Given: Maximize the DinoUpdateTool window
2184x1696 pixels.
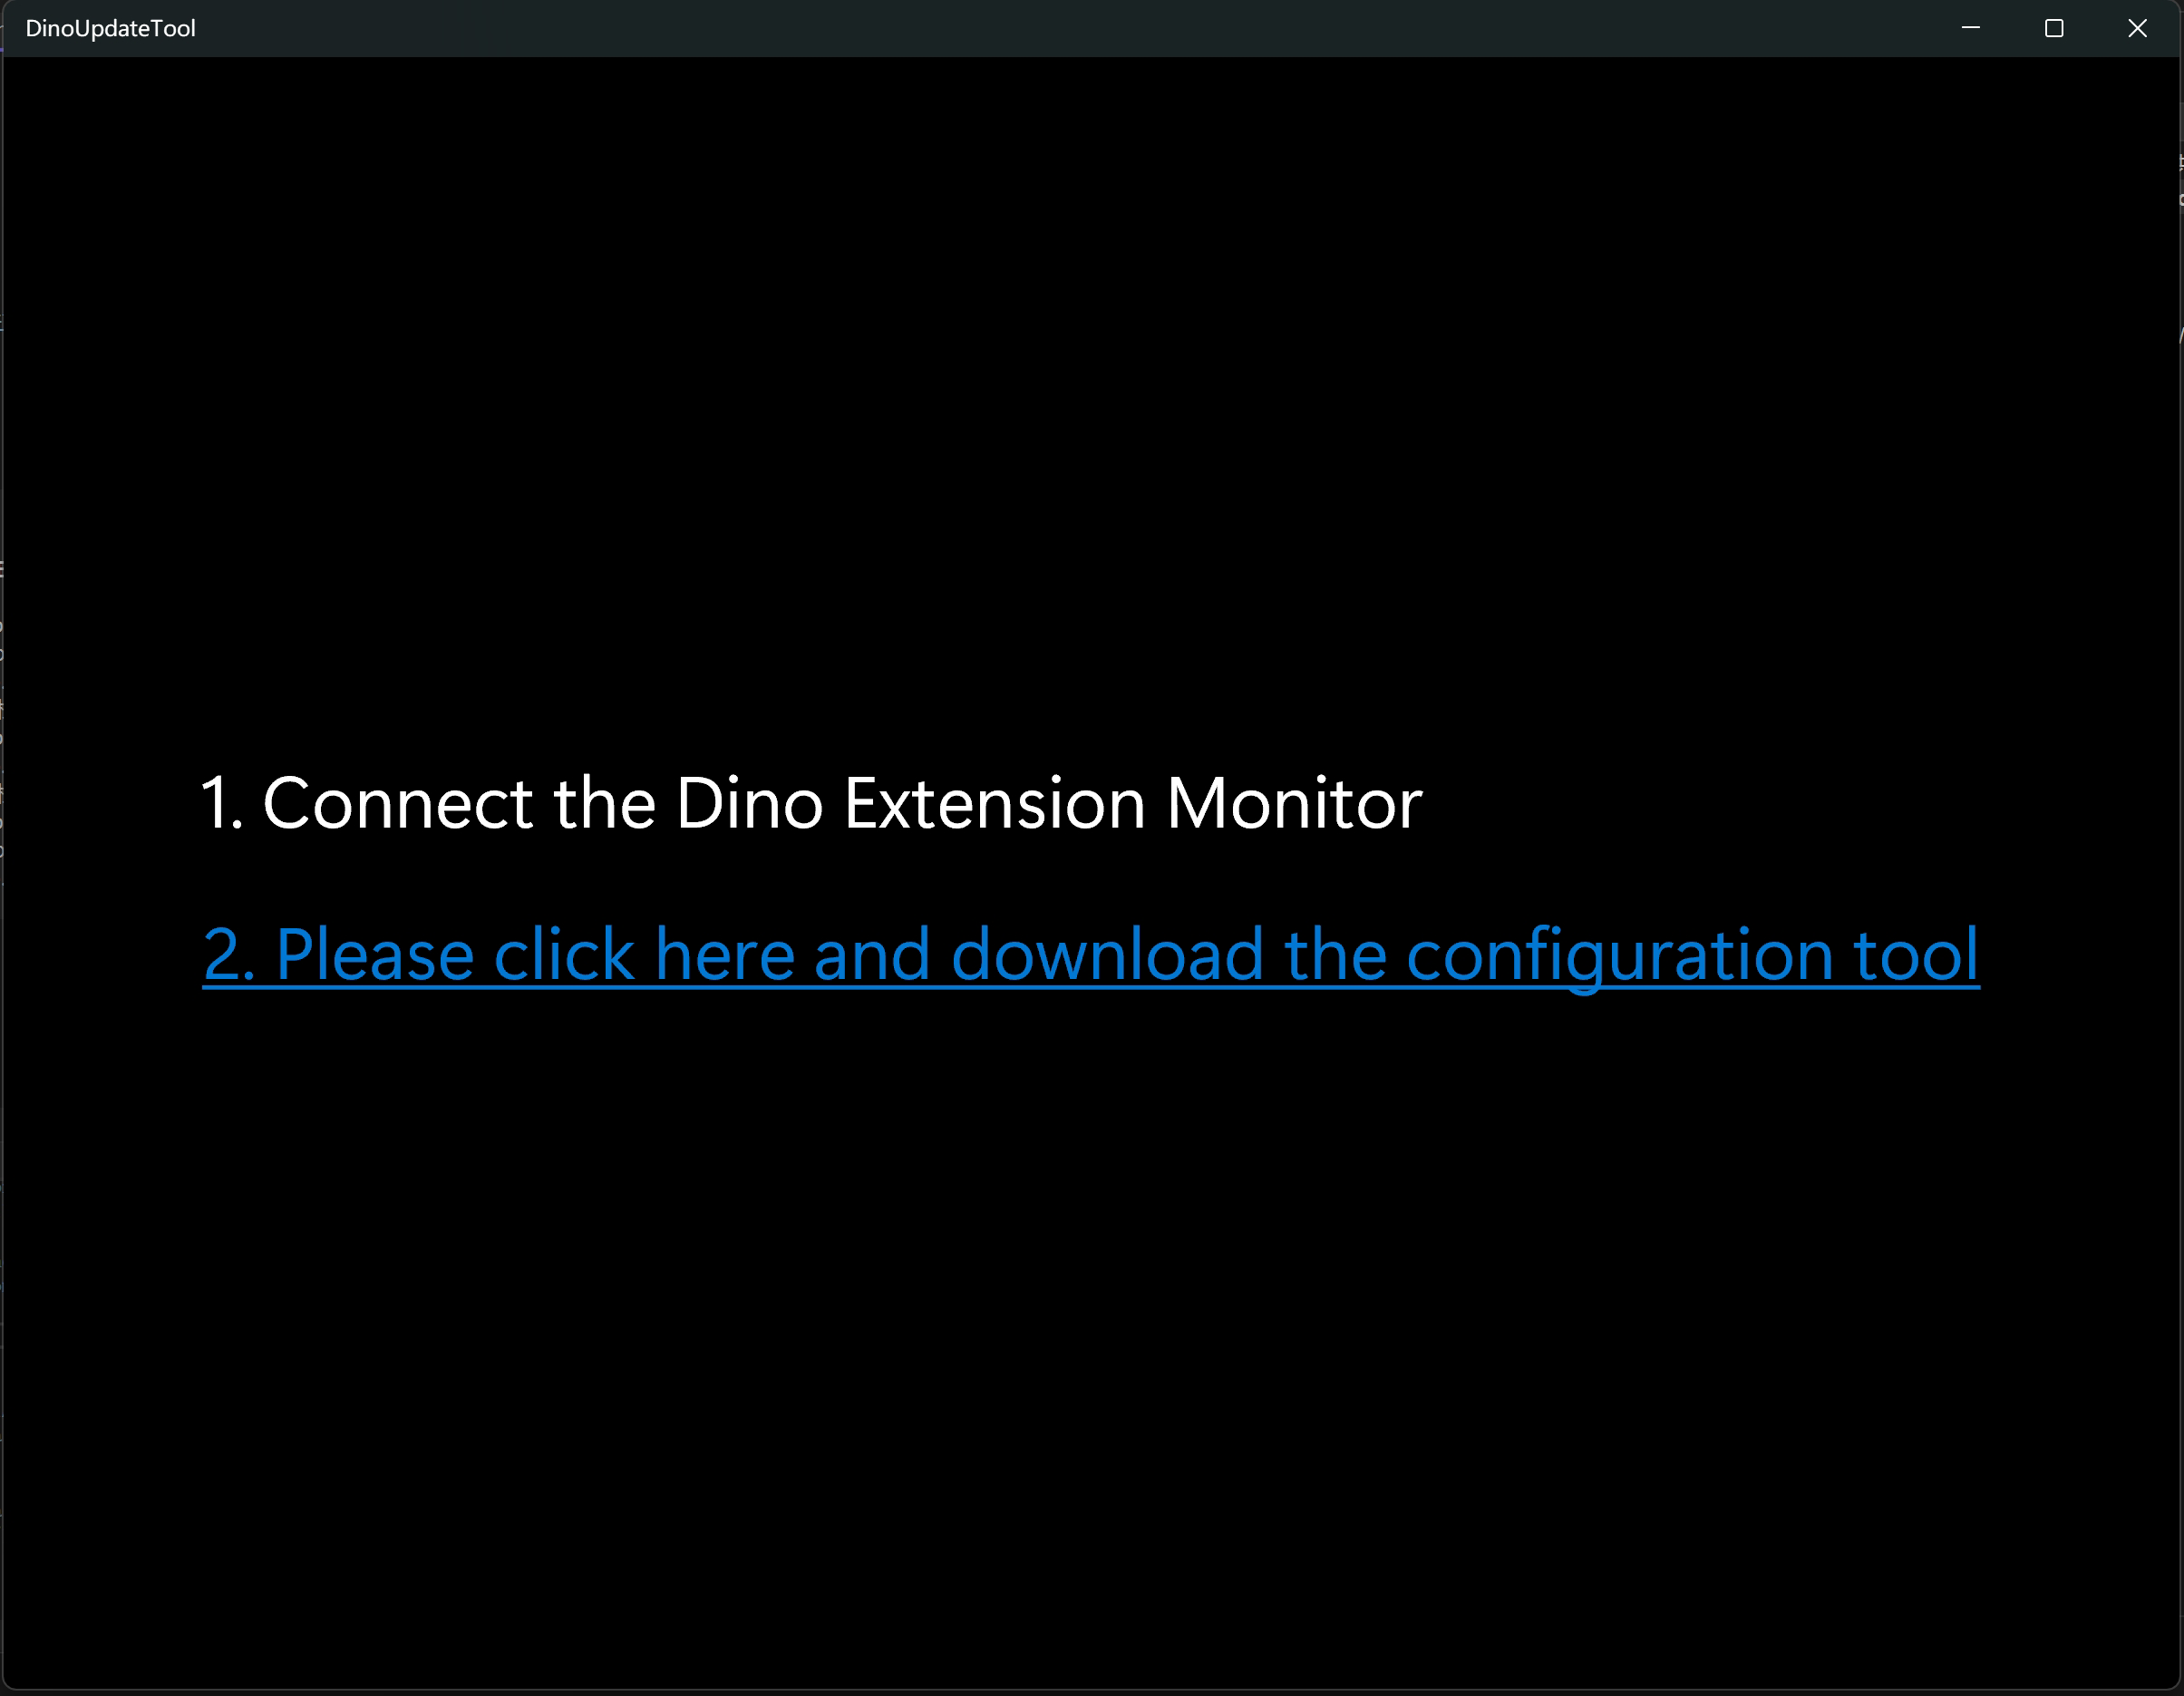Looking at the screenshot, I should click(2054, 28).
